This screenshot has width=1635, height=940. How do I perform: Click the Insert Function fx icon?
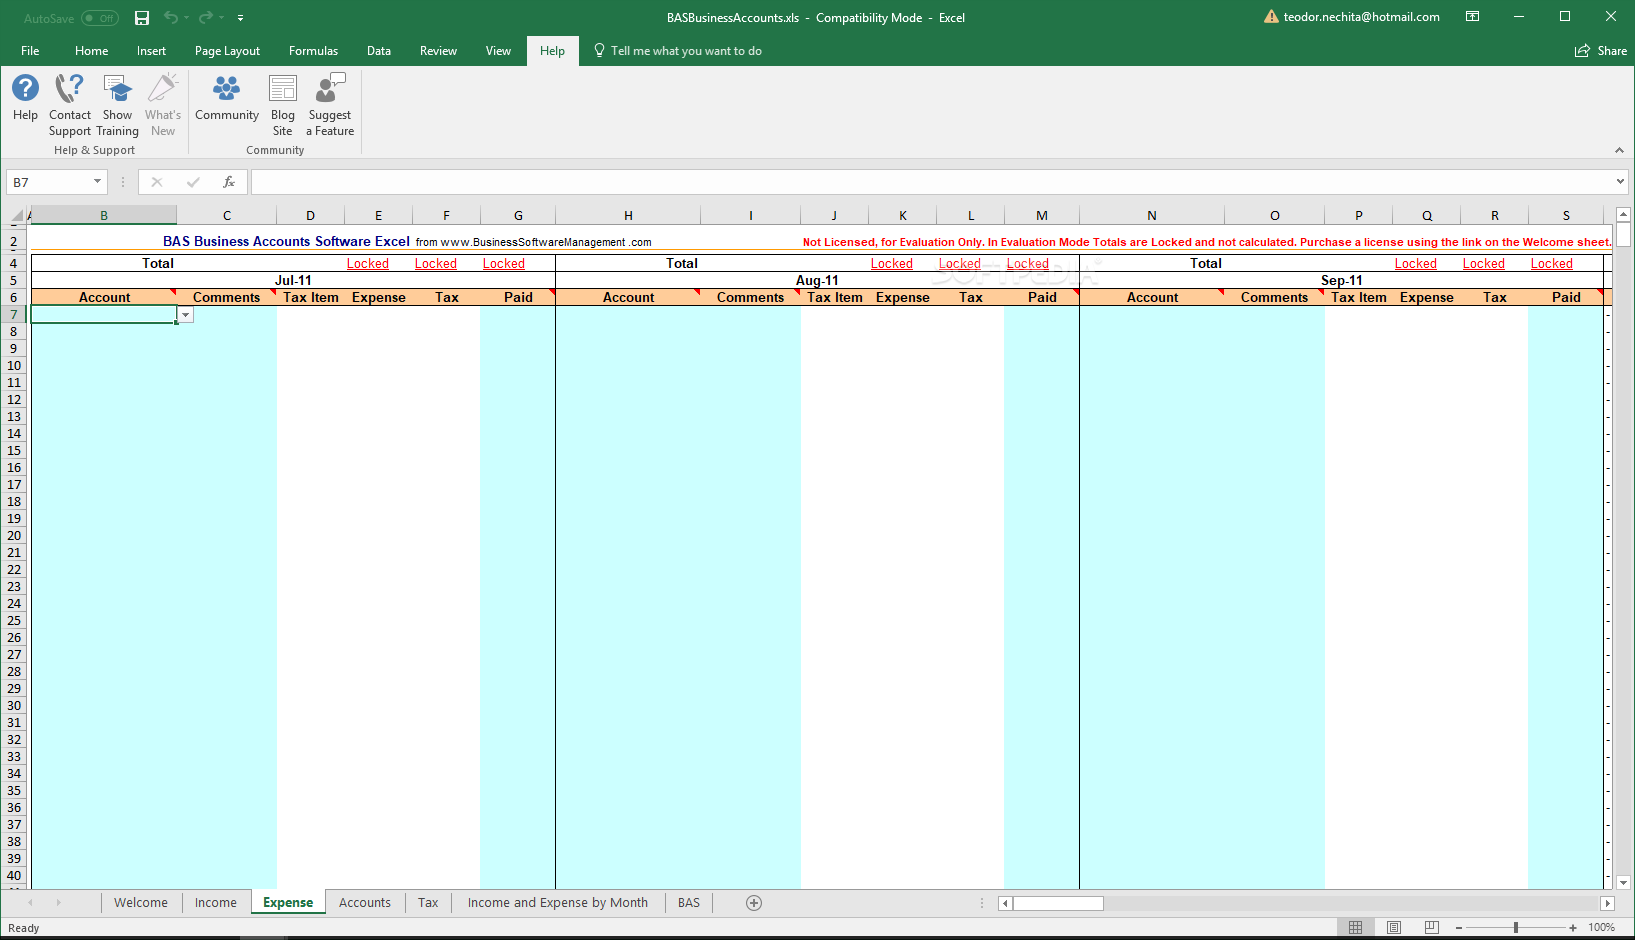pyautogui.click(x=229, y=182)
